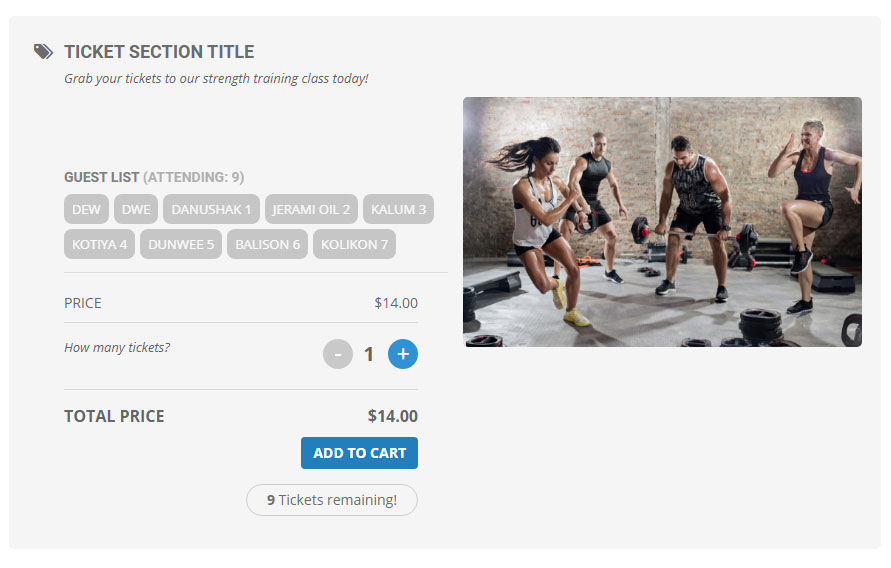Select the DEW guest tag
This screenshot has height=568, width=891.
(87, 209)
